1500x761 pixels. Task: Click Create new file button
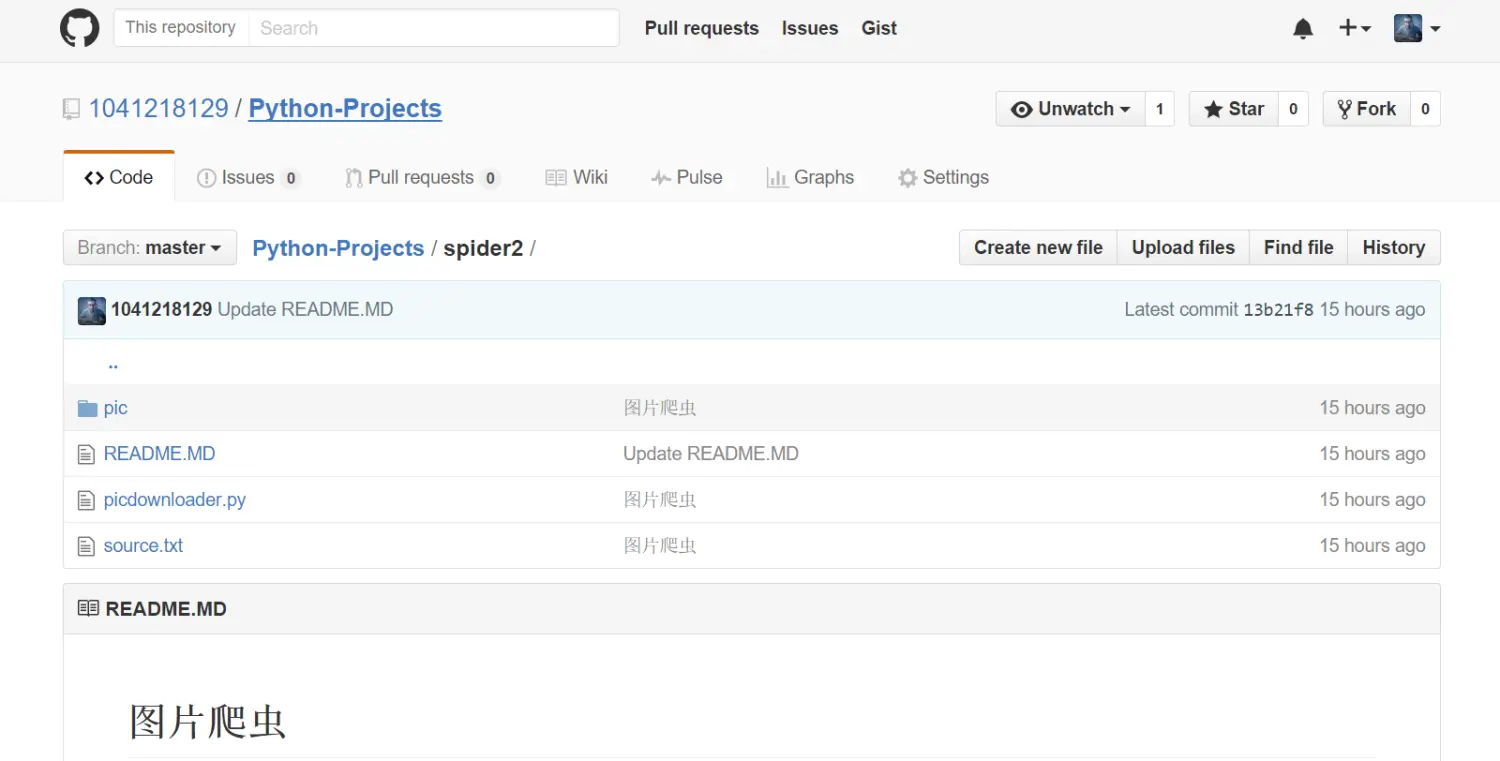(x=1038, y=247)
